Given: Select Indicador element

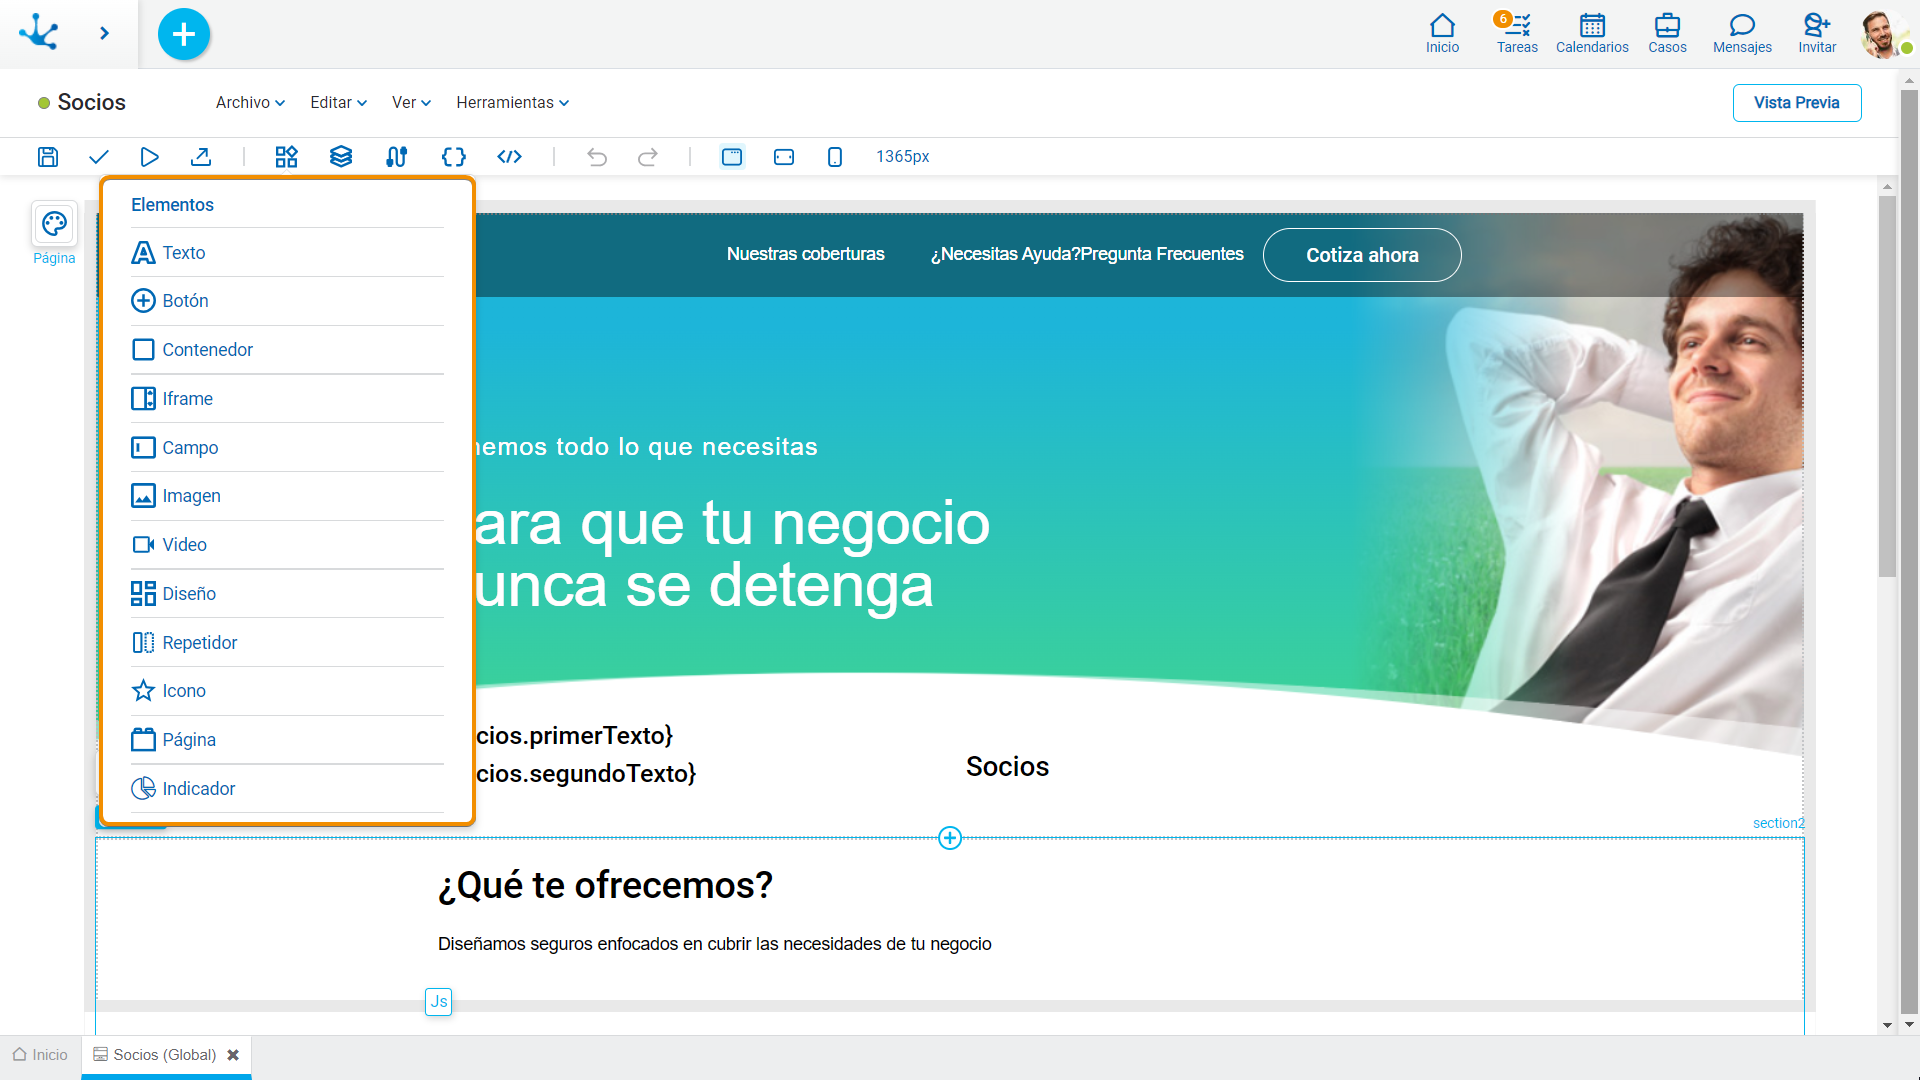Looking at the screenshot, I should (287, 789).
